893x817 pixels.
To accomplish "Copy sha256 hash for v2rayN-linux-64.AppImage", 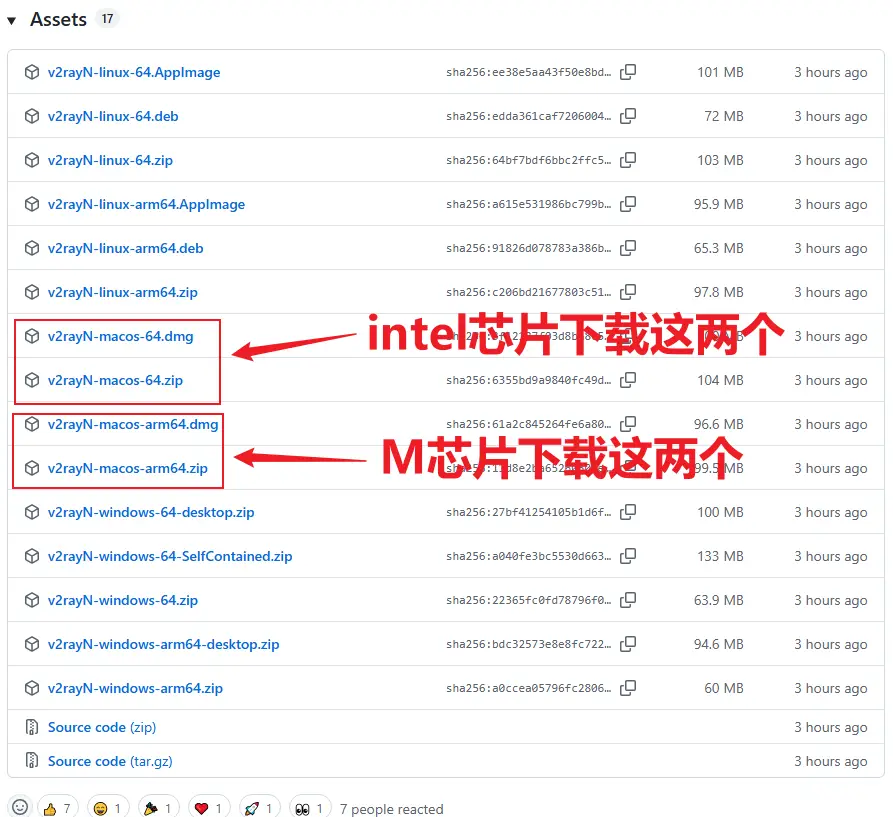I will pos(628,72).
